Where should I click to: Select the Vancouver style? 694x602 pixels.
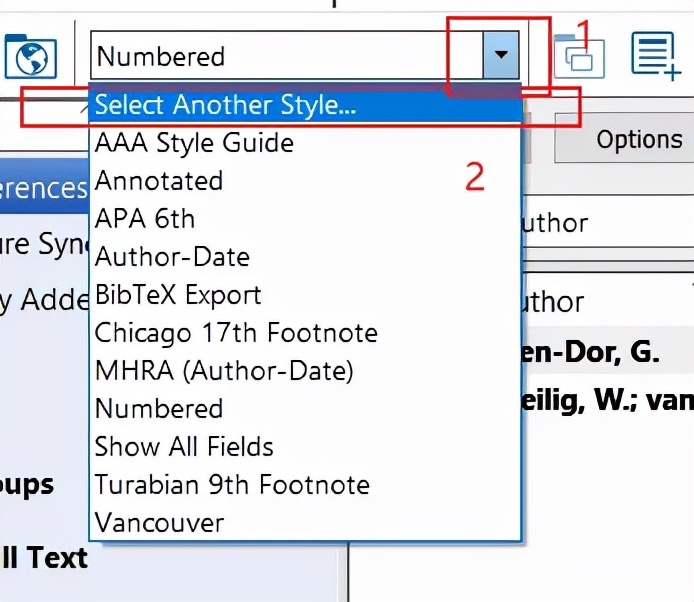305,522
